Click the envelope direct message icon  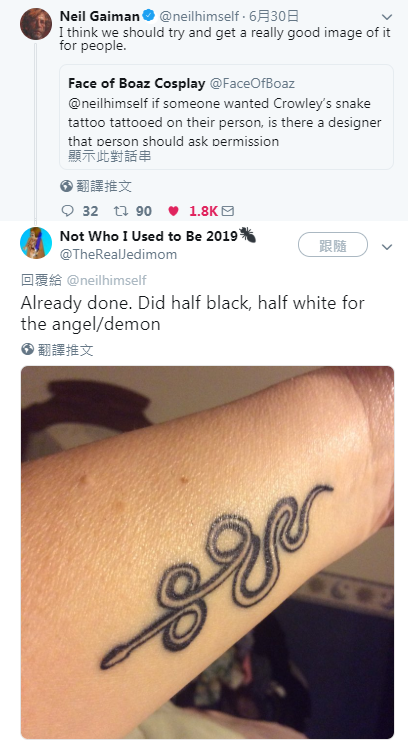(x=228, y=211)
